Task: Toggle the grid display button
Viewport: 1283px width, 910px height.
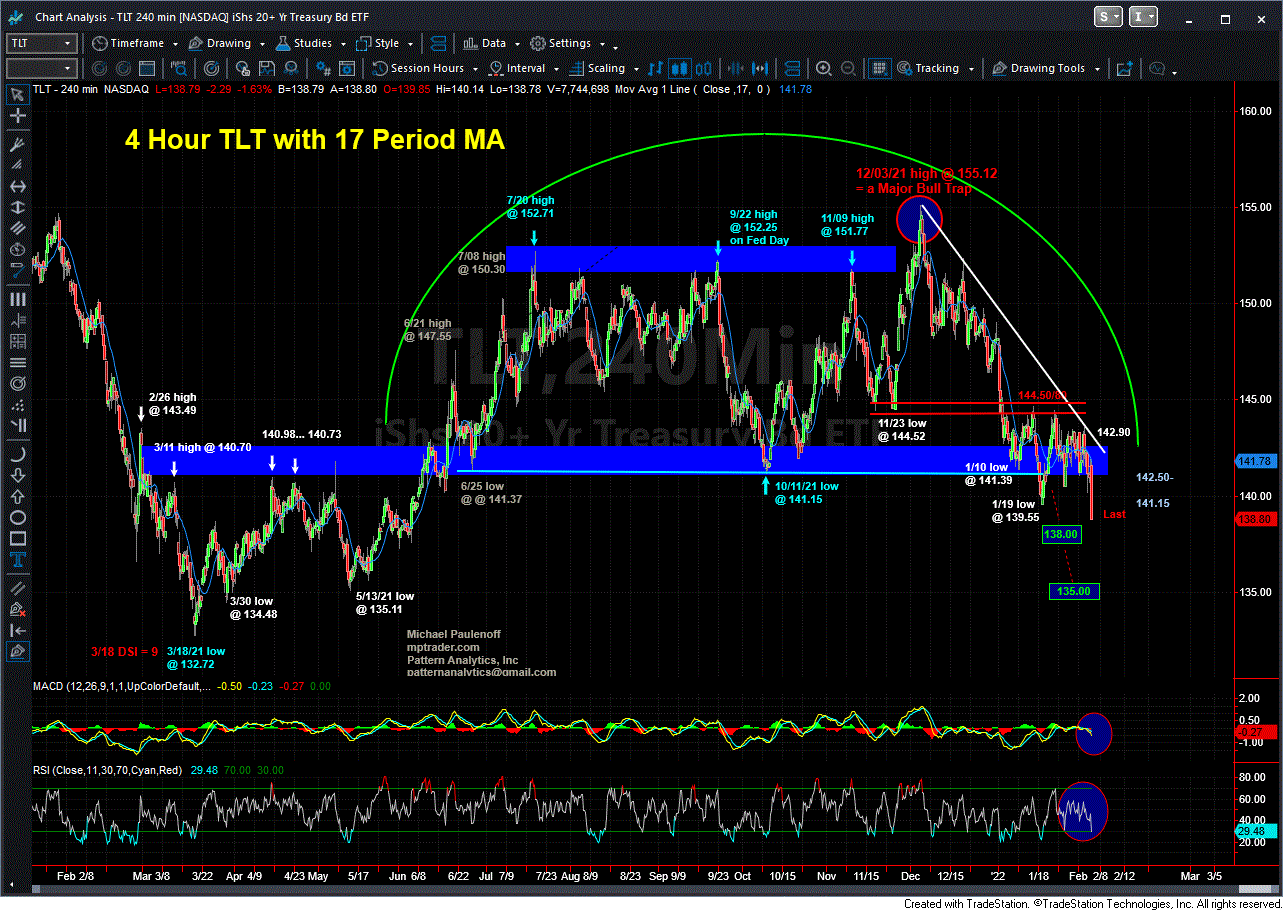Action: pos(879,68)
